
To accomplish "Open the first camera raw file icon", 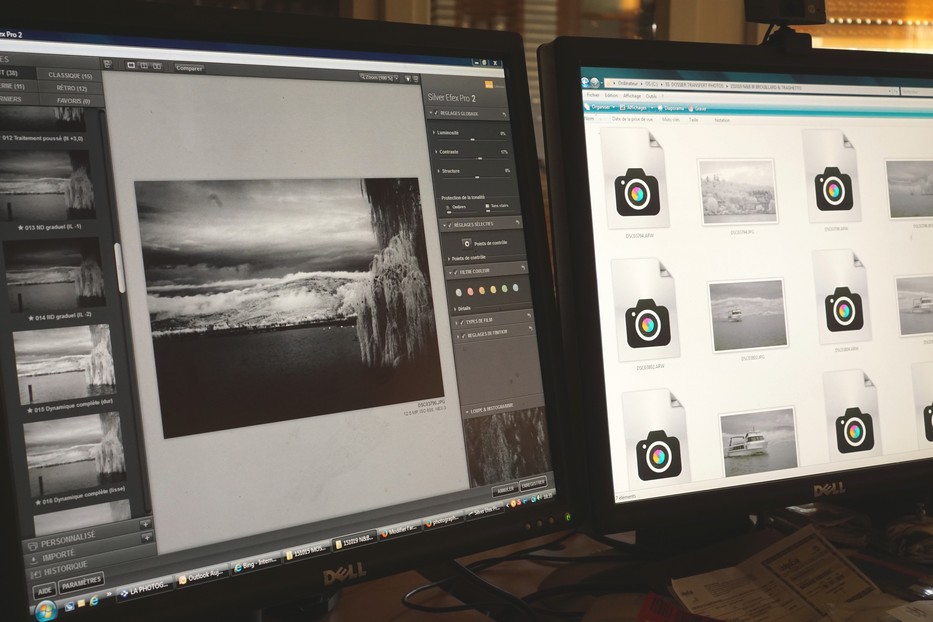I will [x=635, y=181].
